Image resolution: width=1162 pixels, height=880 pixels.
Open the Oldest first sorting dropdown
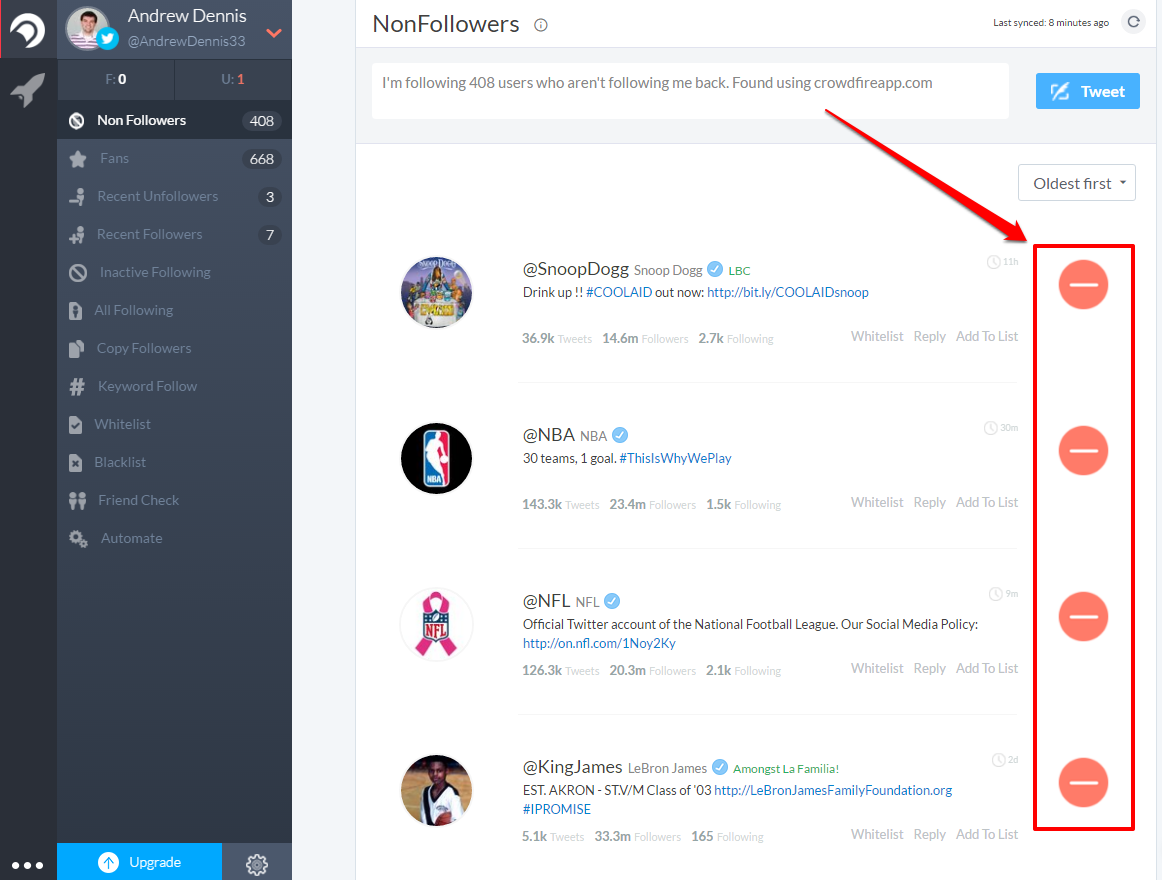(x=1076, y=182)
